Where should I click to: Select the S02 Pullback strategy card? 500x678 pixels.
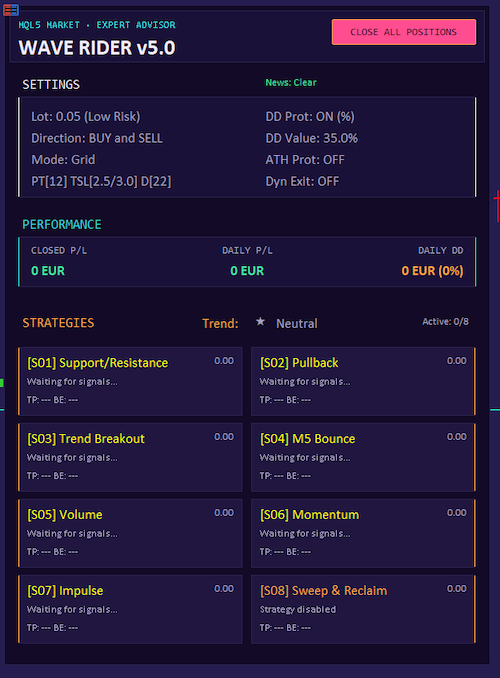coord(363,381)
